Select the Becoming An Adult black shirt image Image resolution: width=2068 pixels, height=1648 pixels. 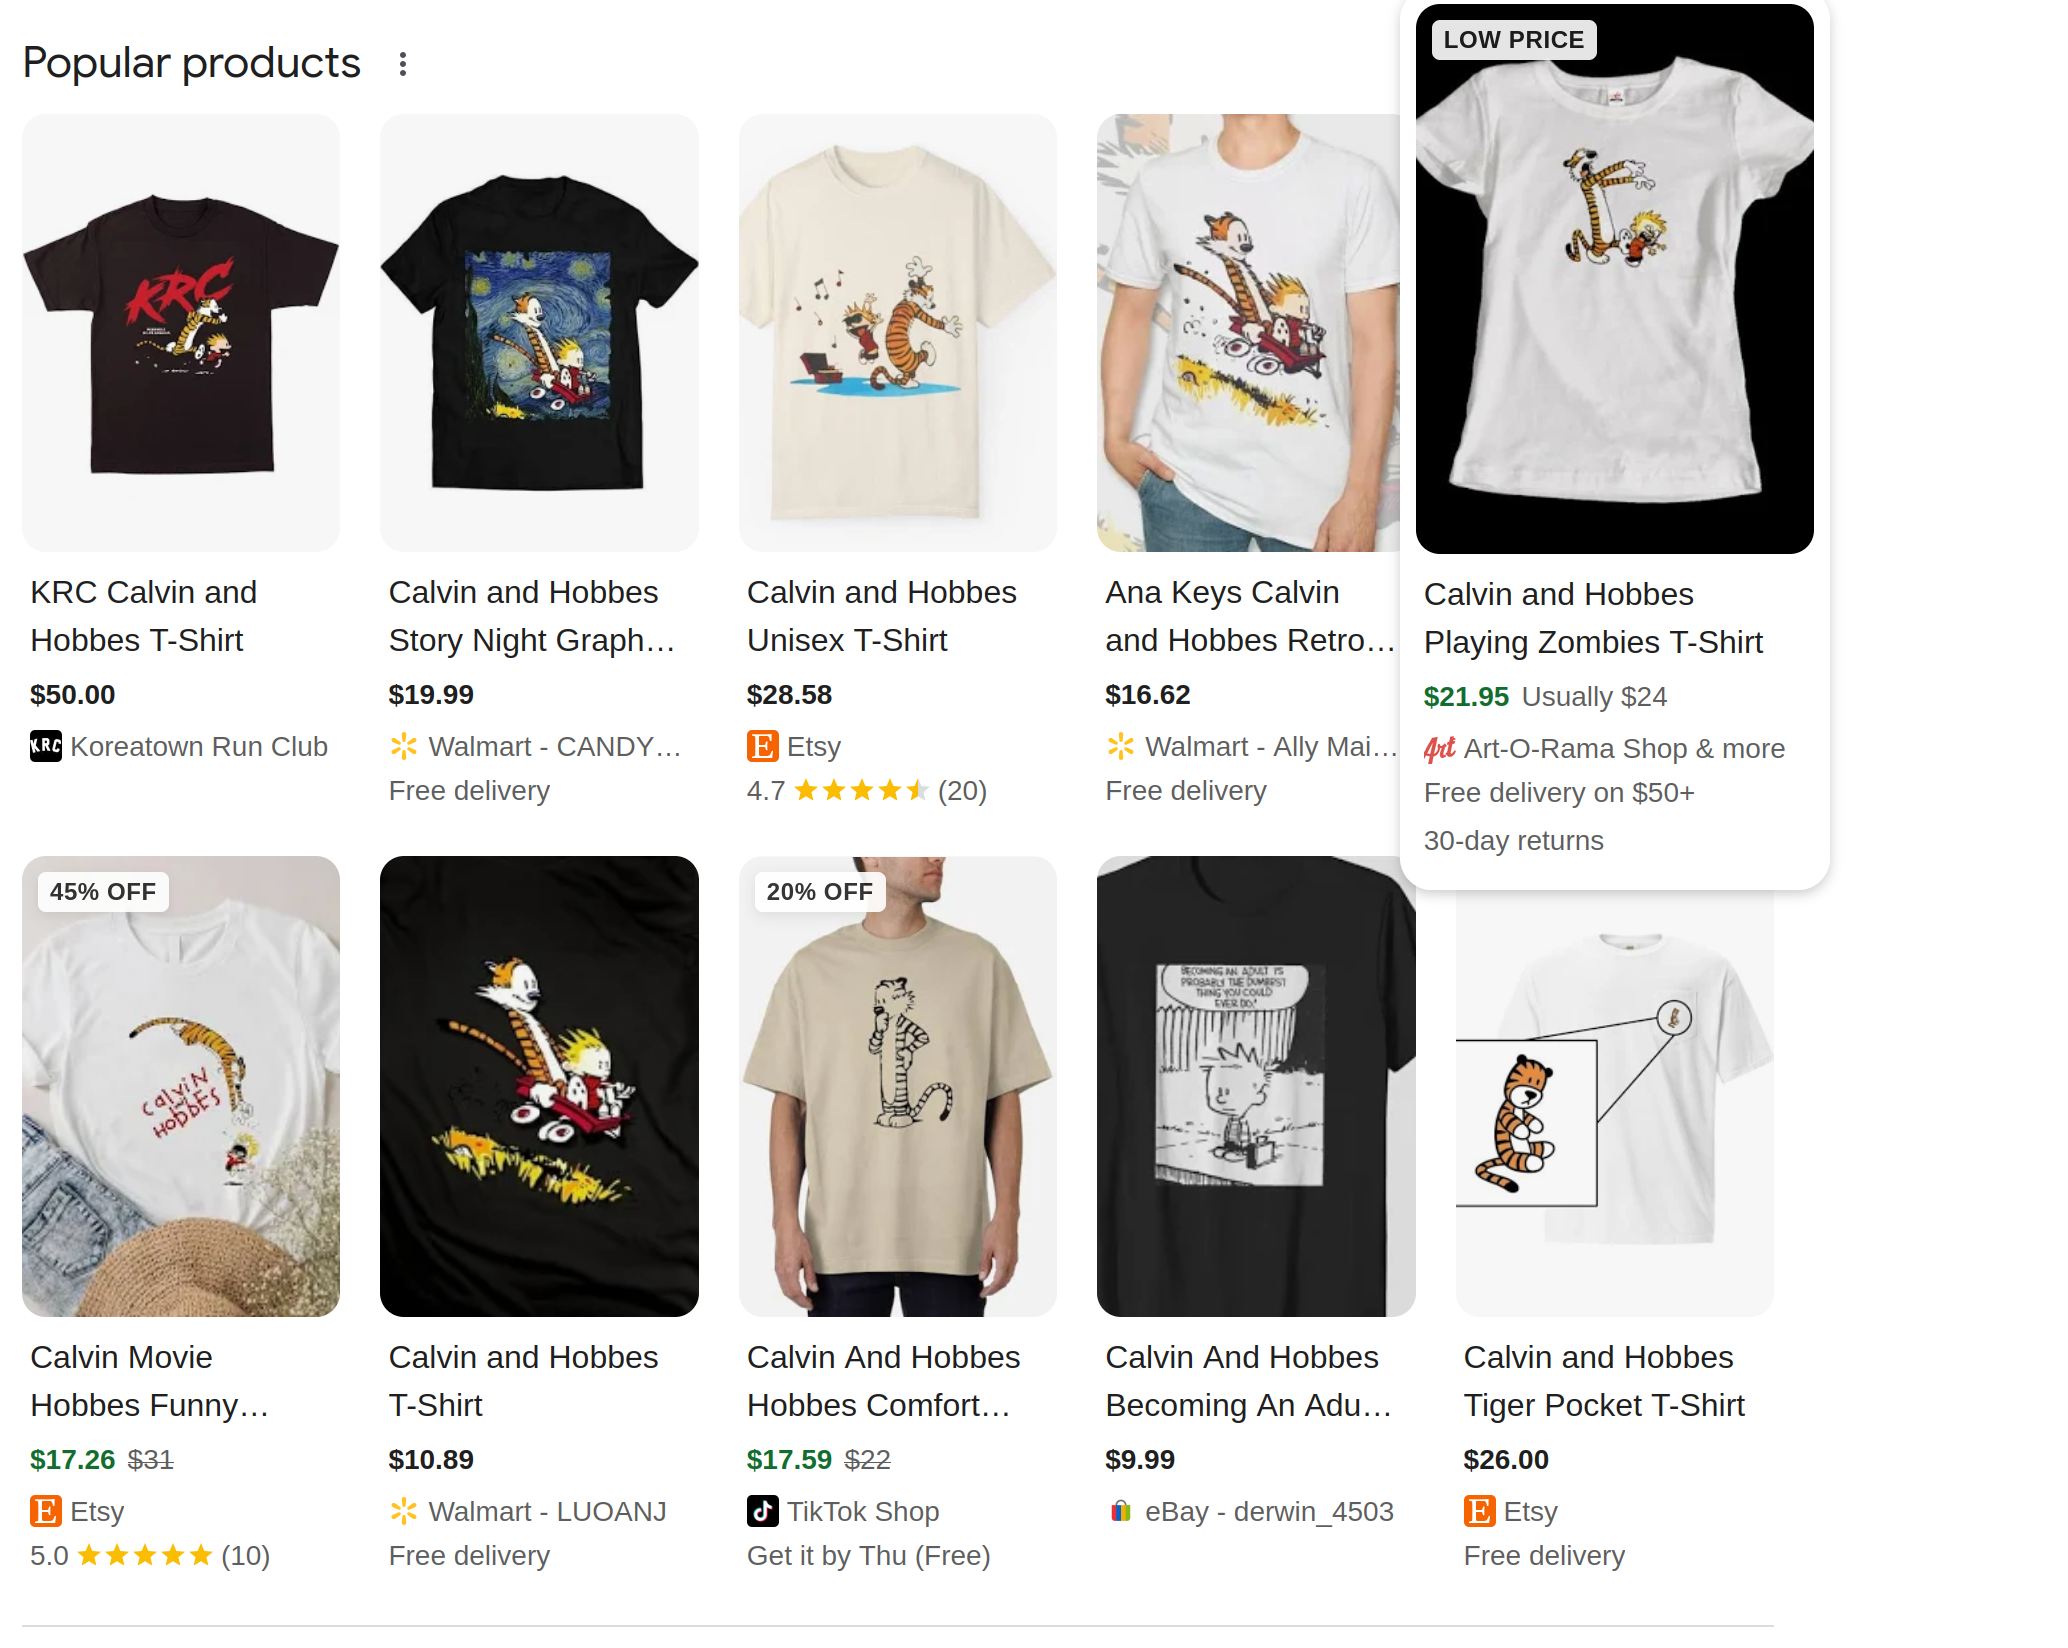click(x=1256, y=1086)
